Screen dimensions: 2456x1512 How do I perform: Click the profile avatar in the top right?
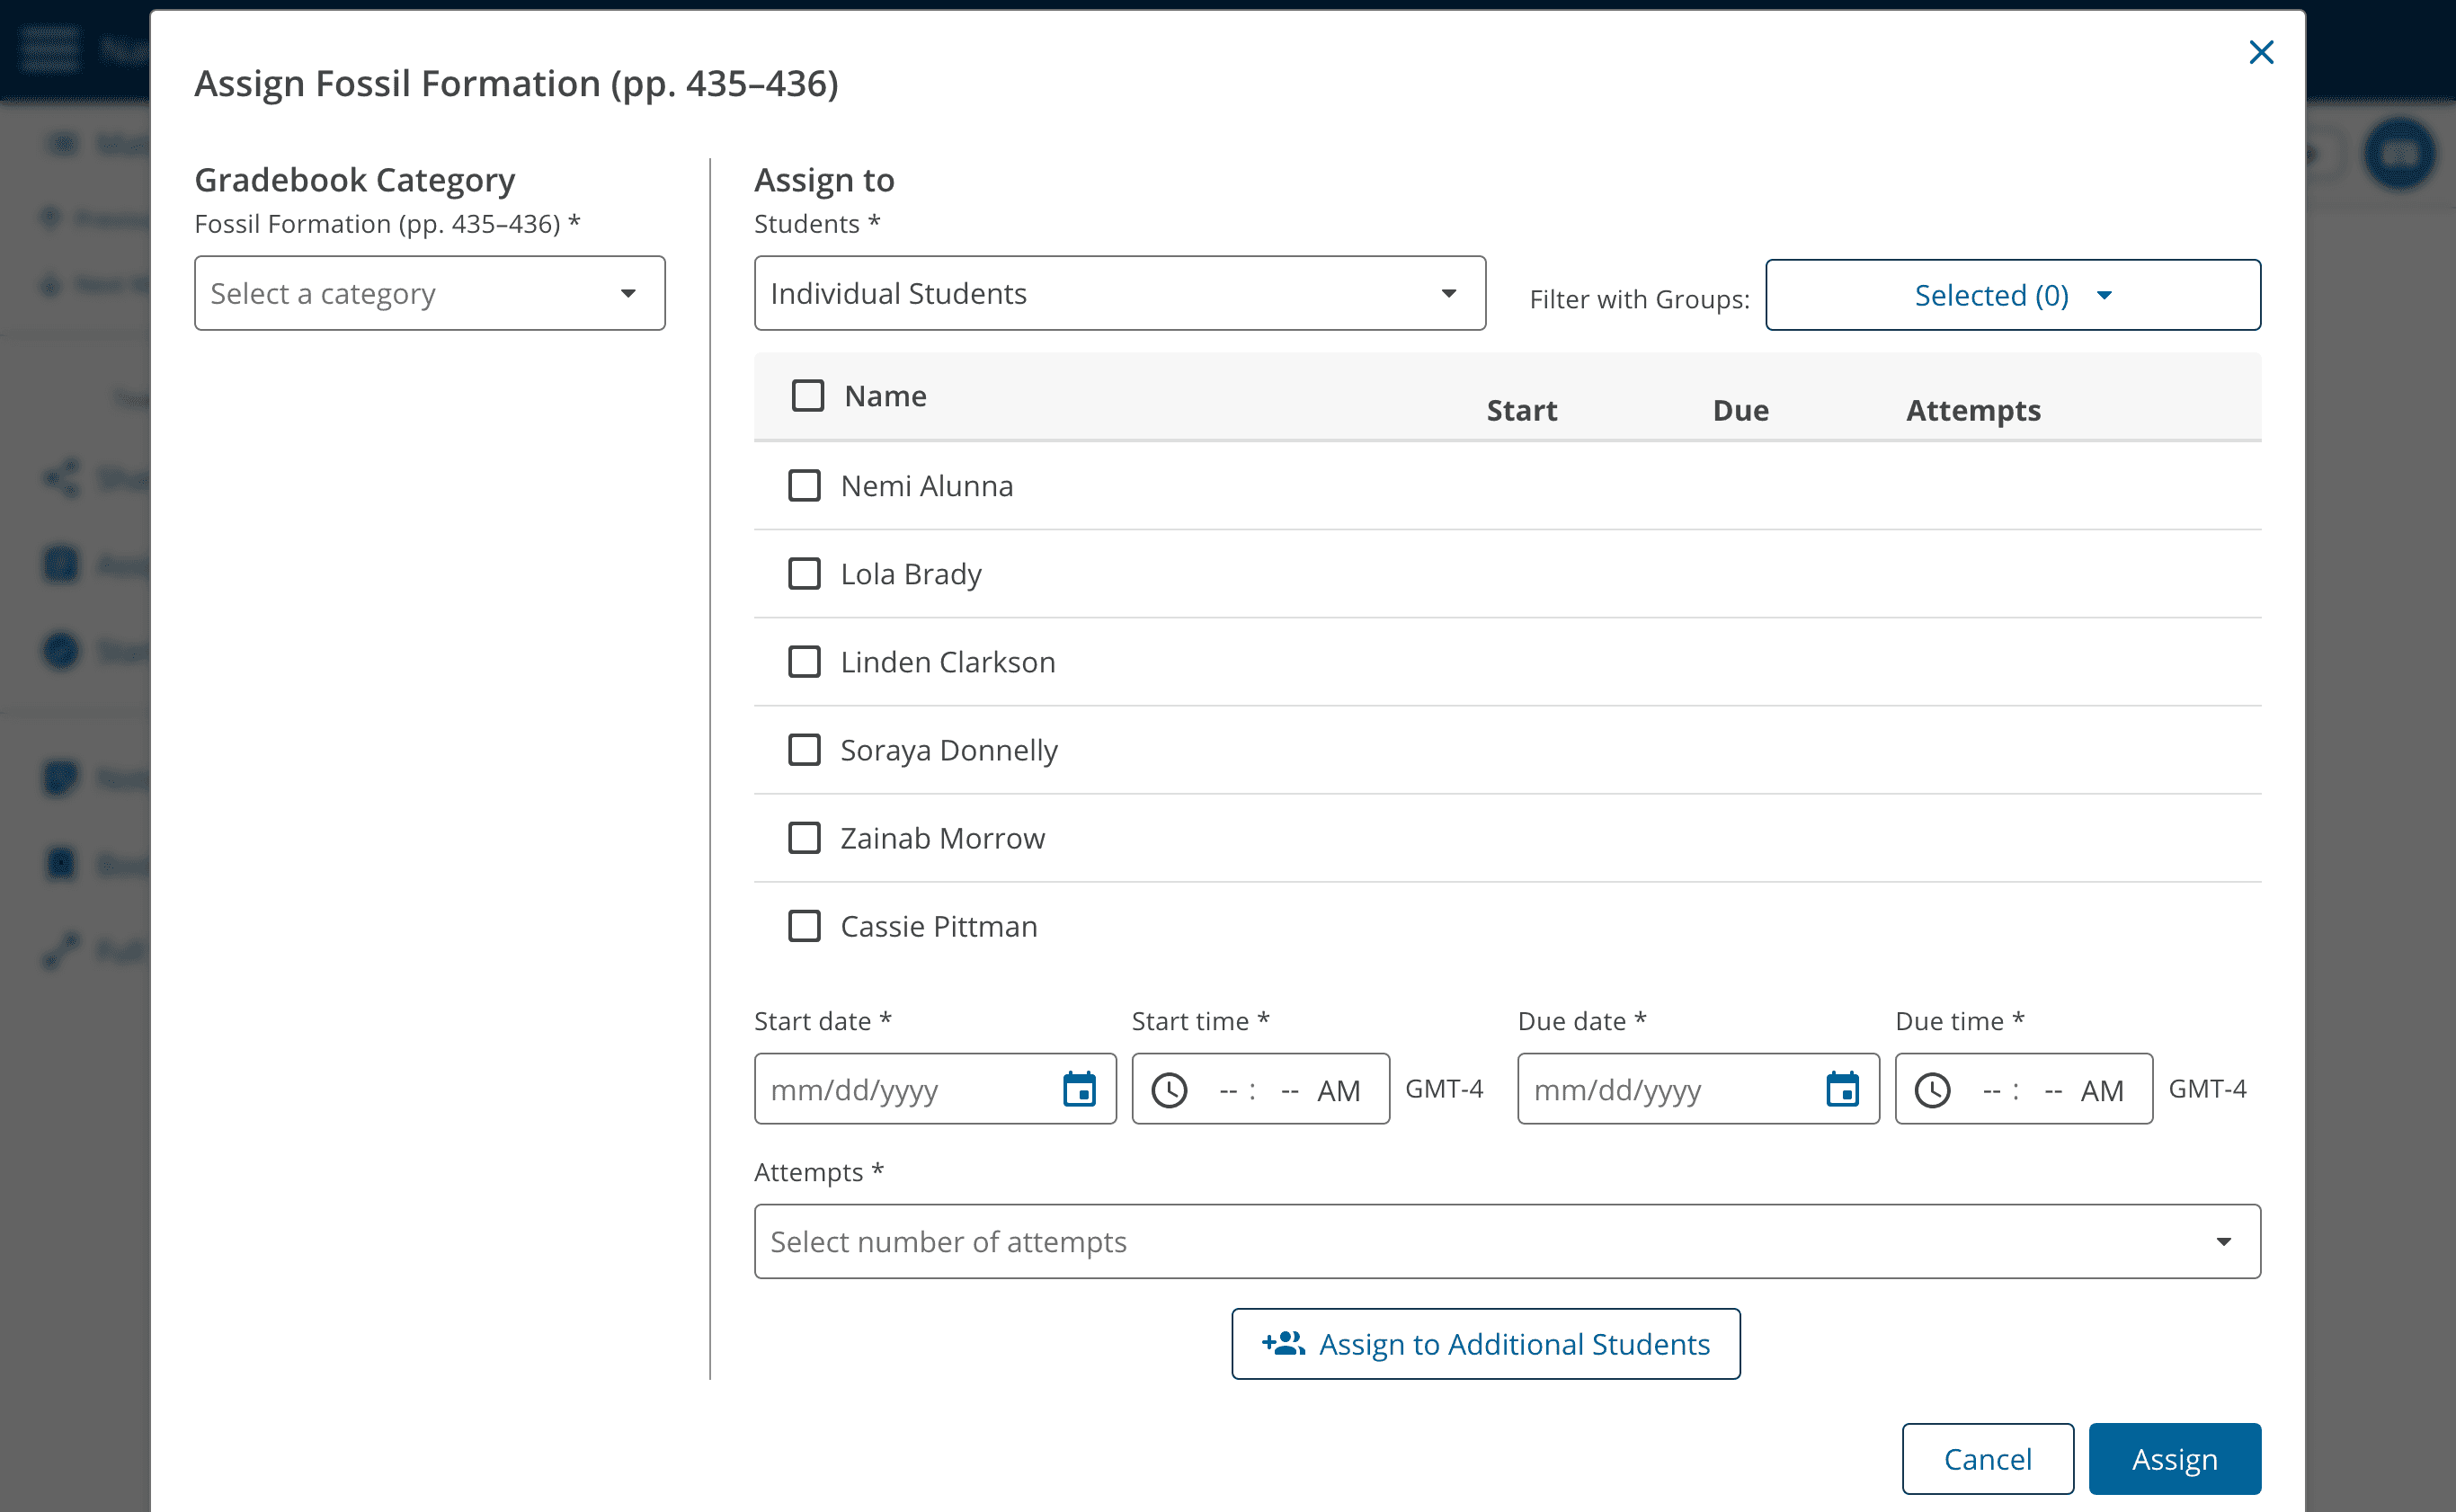coord(2400,153)
